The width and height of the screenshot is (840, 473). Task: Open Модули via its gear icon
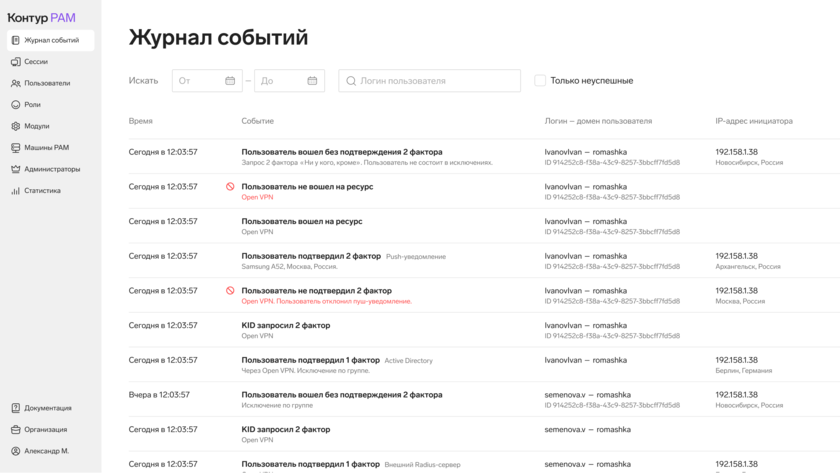[x=16, y=126]
